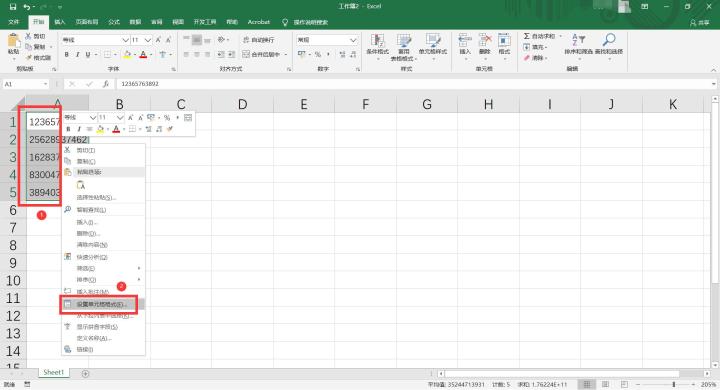
Task: Add a new sheet with plus button
Action: [85, 373]
